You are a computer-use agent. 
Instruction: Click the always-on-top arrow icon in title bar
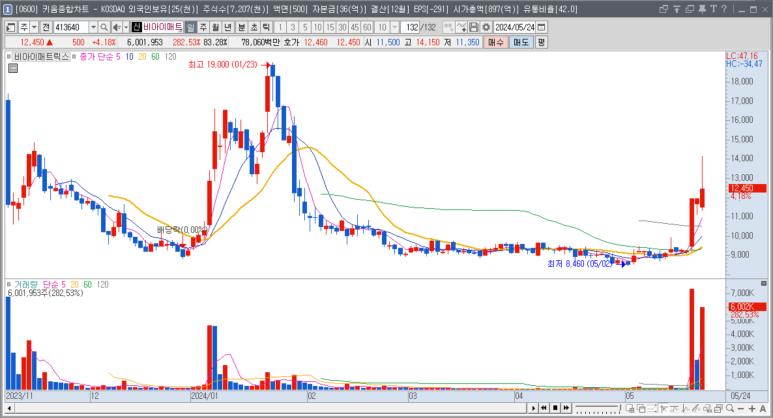676,9
